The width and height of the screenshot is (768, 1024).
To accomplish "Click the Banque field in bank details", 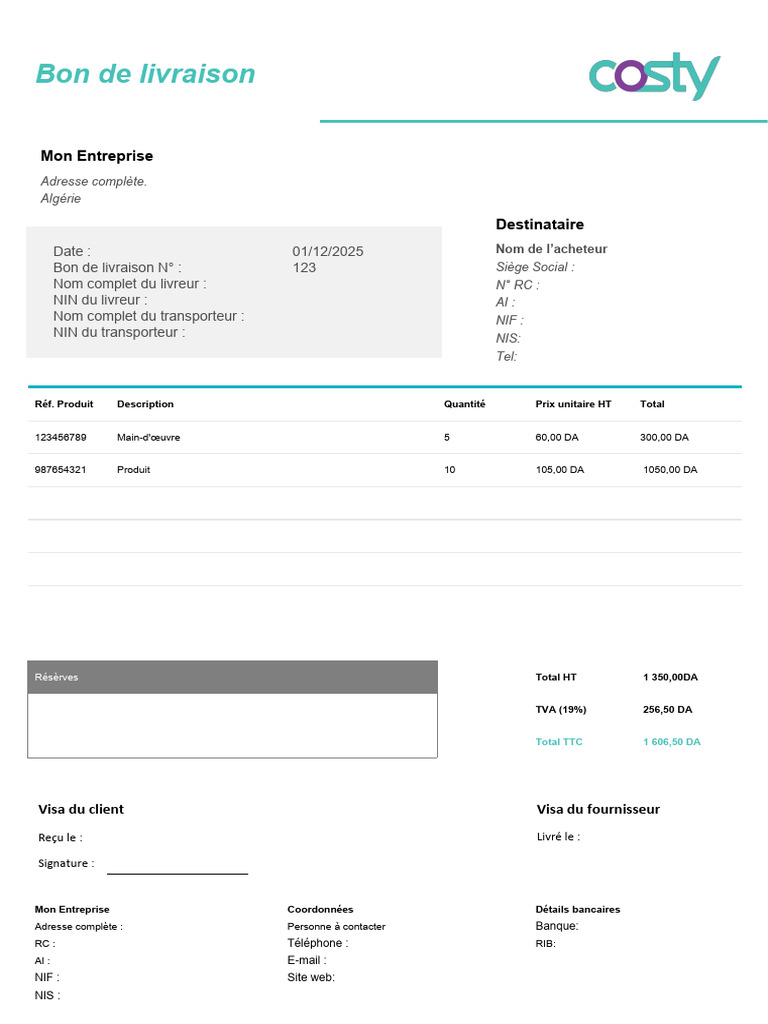I will (557, 926).
